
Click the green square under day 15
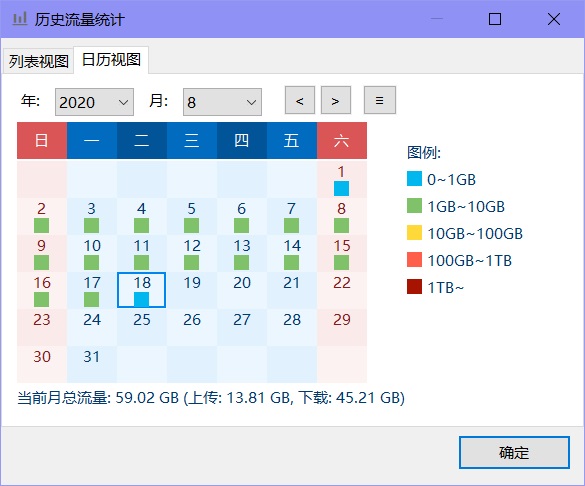point(341,263)
